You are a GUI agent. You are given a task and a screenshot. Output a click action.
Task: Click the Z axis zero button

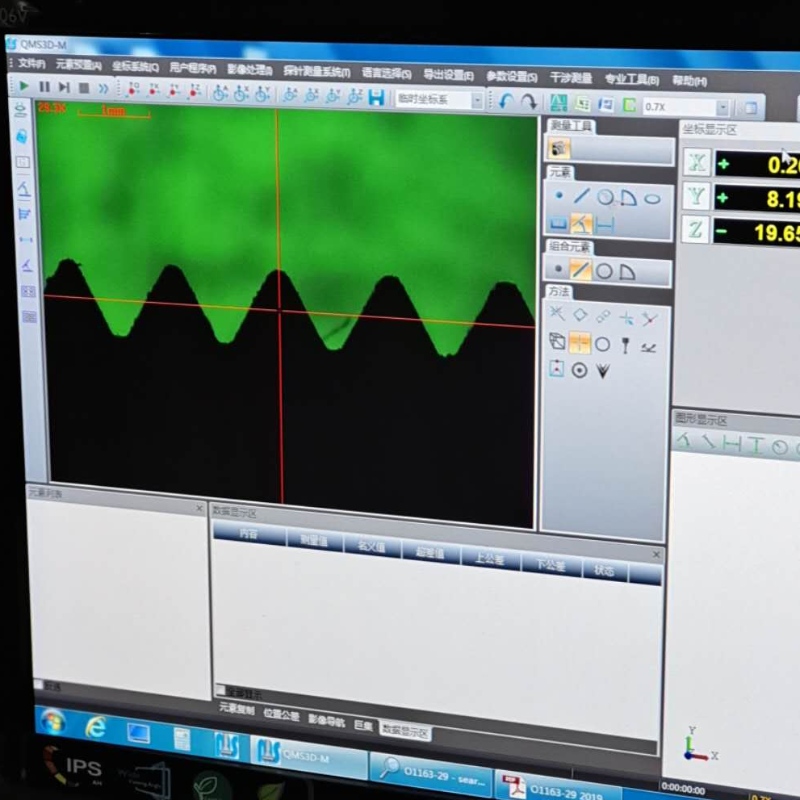coord(696,230)
